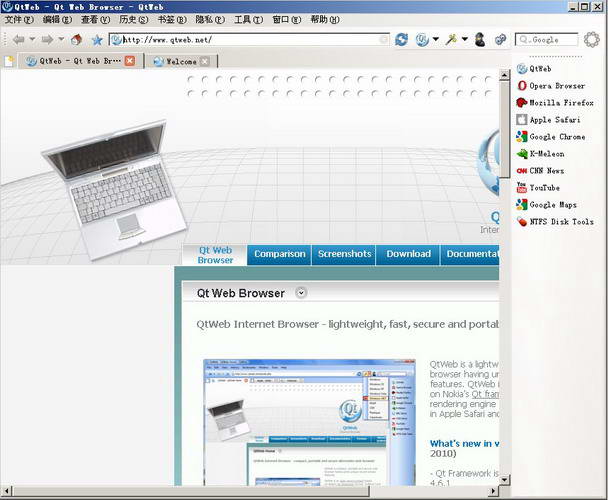Open the 隐私(P) menu
The width and height of the screenshot is (608, 500).
tap(210, 19)
